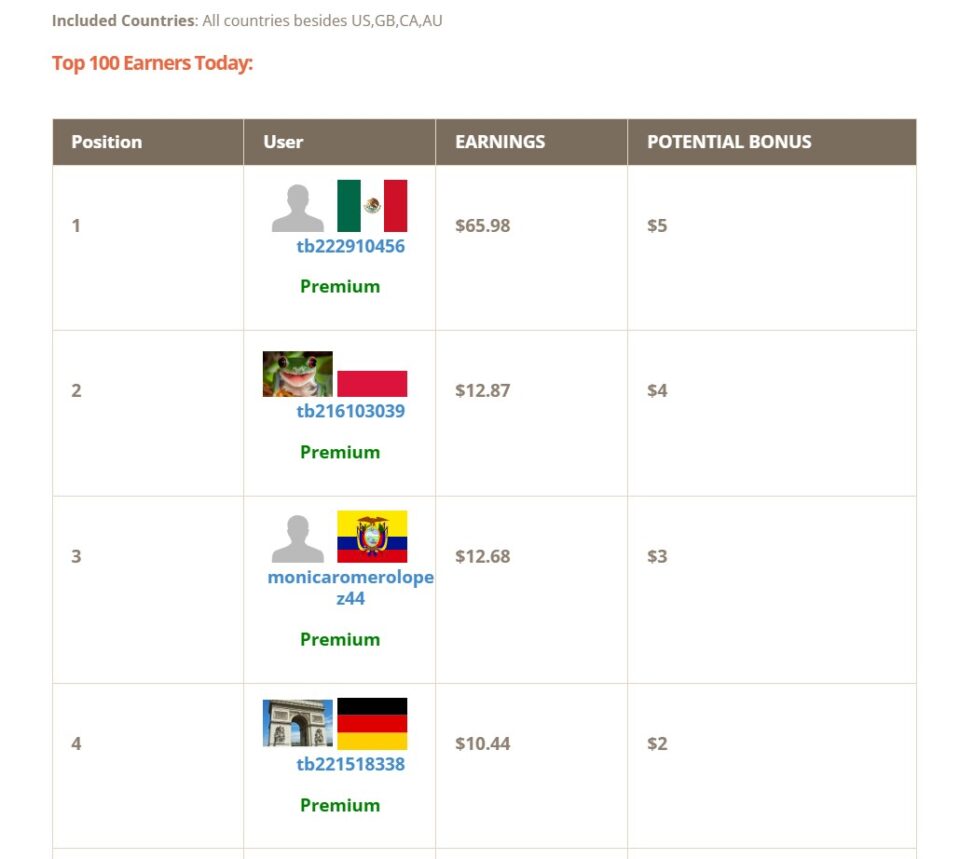Click the Premium label under tb221518338

tap(340, 805)
